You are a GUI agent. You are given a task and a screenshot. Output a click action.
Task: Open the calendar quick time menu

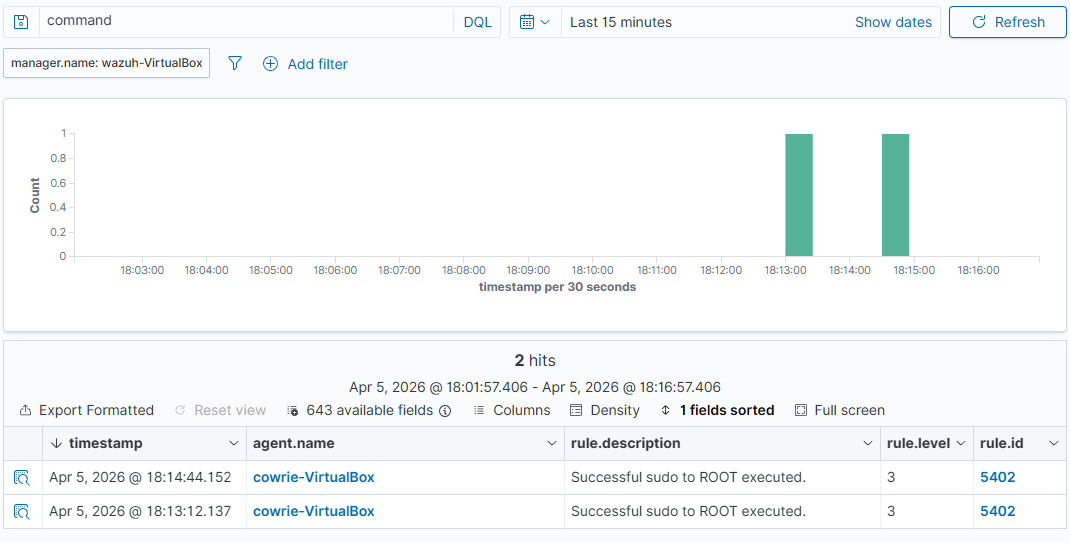click(535, 22)
